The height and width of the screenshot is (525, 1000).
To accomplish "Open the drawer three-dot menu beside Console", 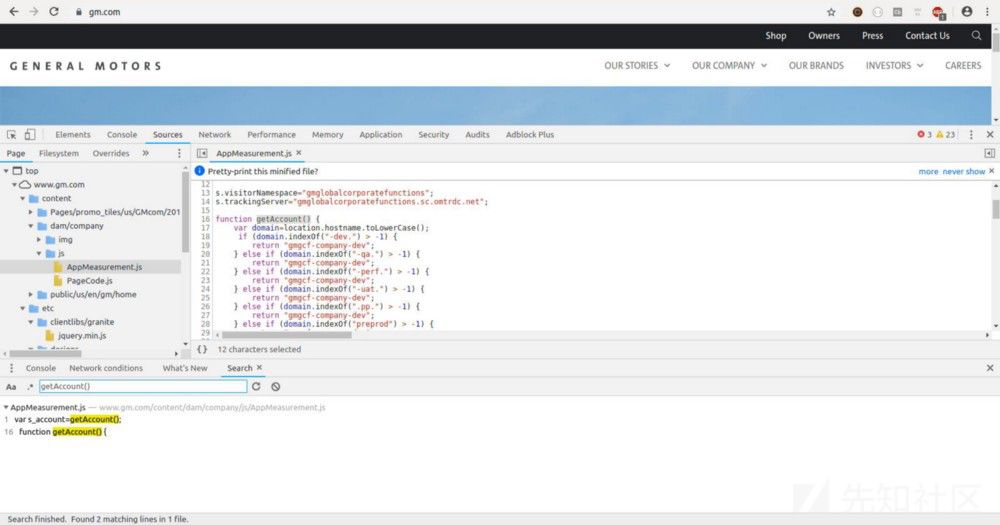I will 11,368.
